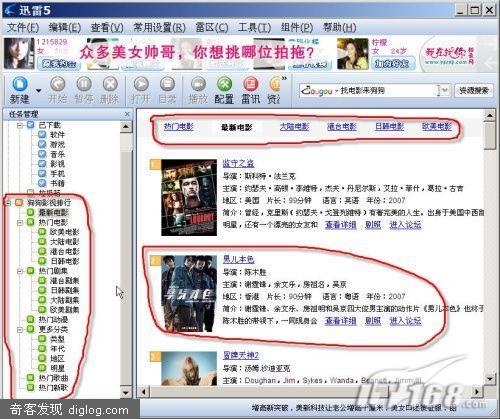Open the 帮助(H) menu
Viewport: 500px width, 419px height.
pyautogui.click(x=339, y=27)
